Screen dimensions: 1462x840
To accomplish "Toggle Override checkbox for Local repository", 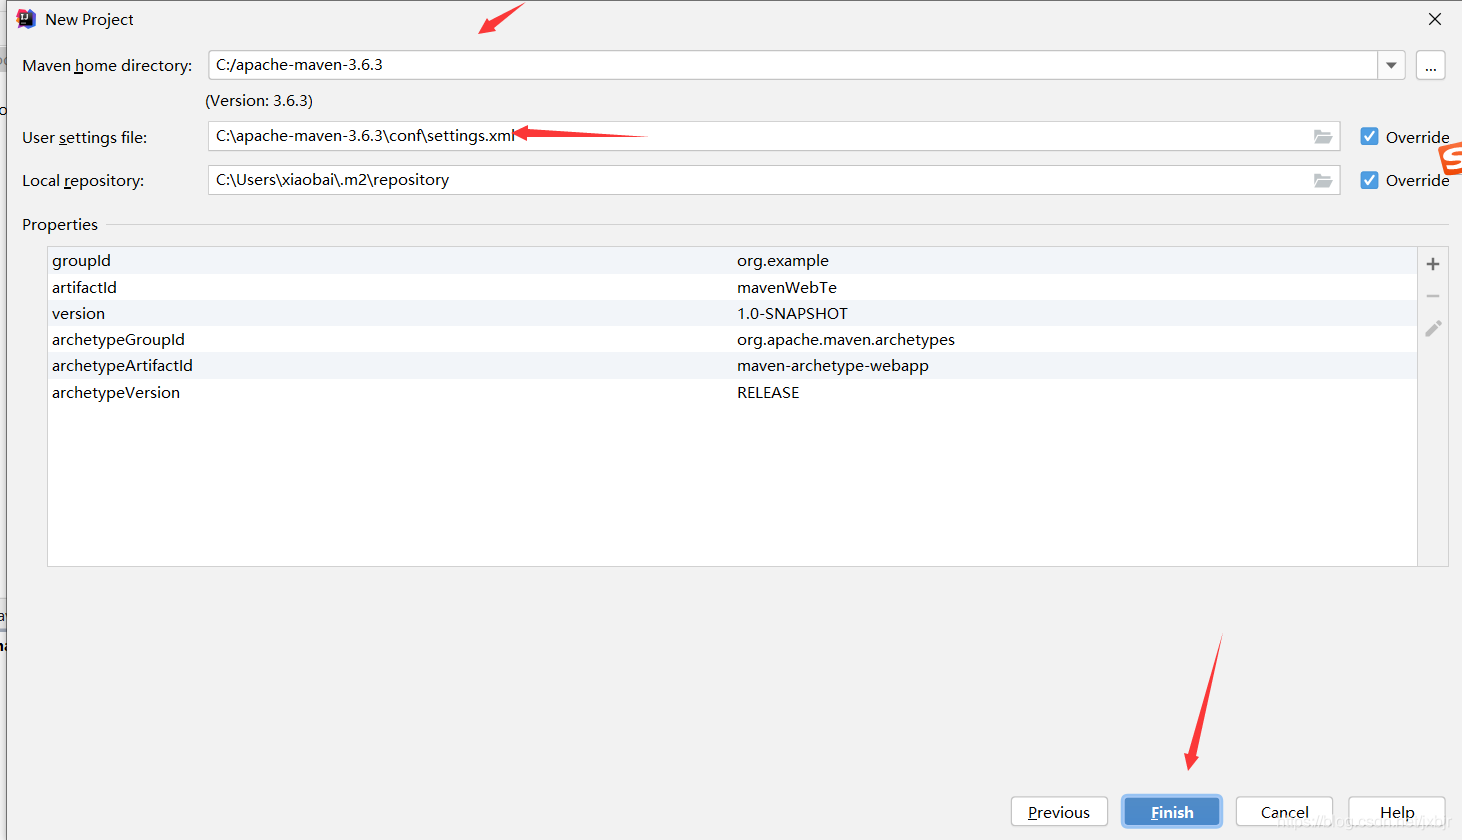I will (1369, 180).
